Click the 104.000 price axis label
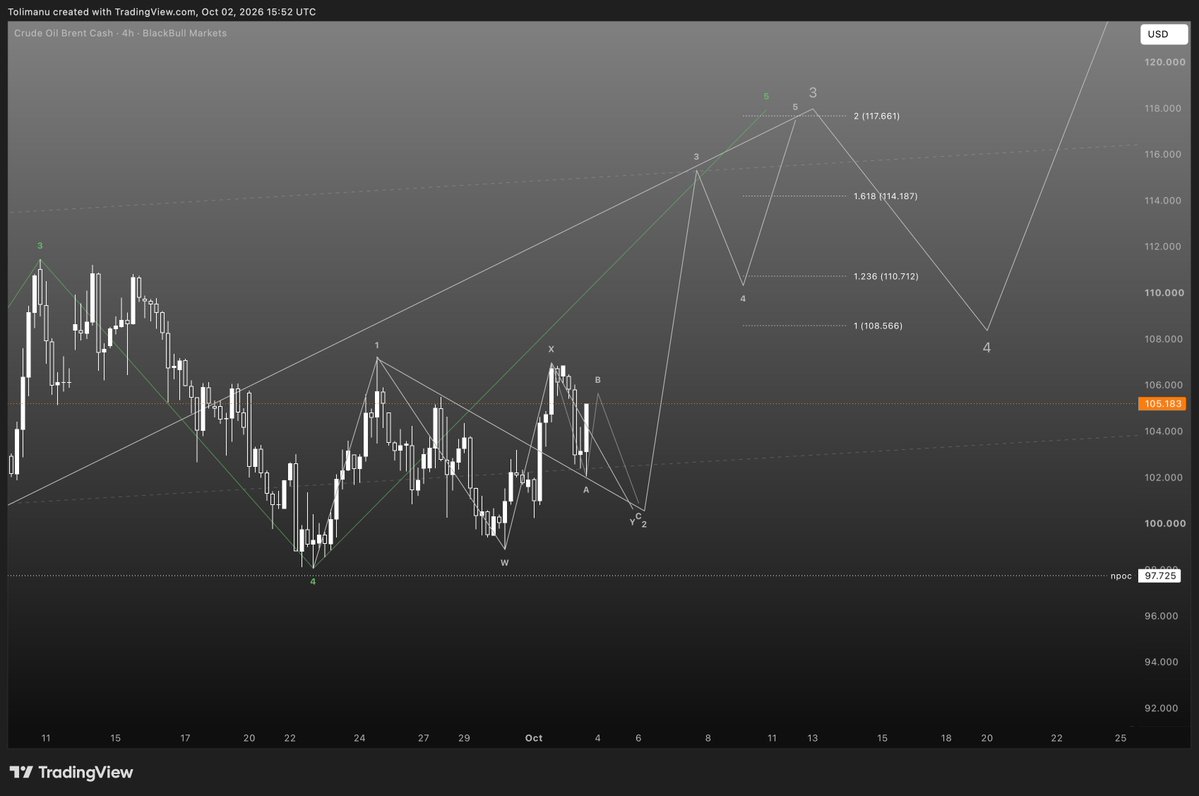 point(1163,431)
